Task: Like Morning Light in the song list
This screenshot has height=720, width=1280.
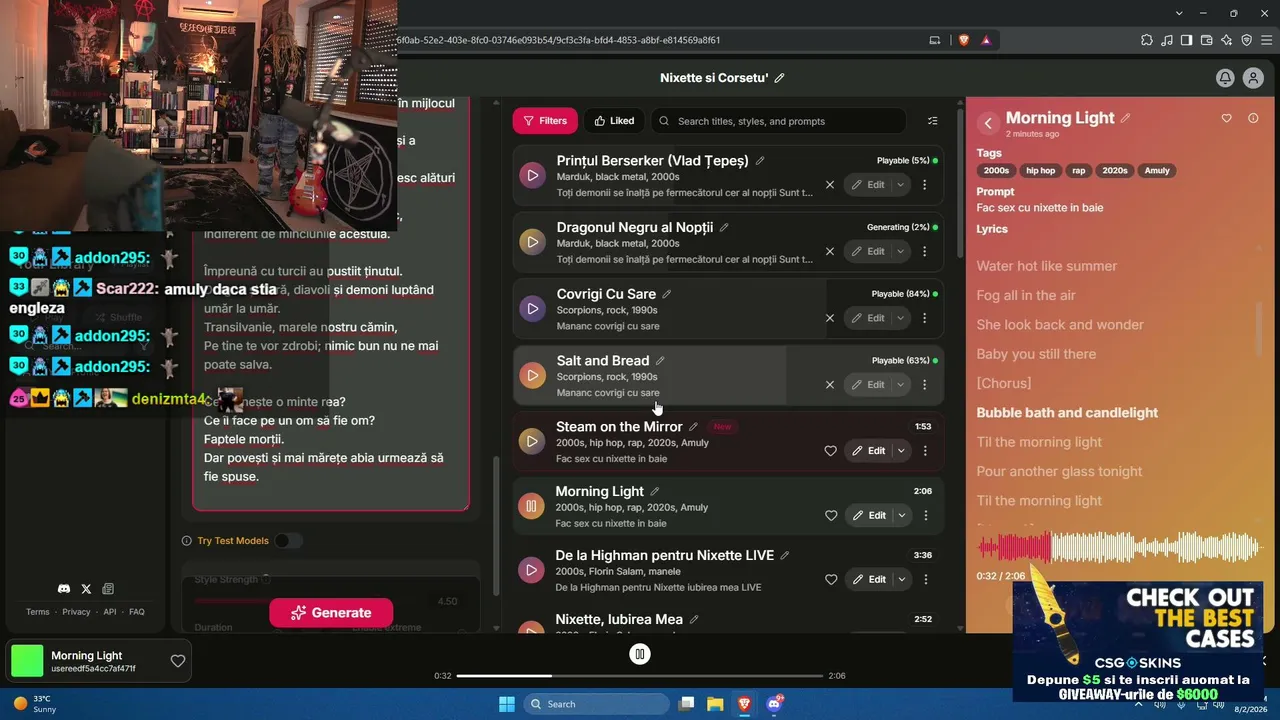Action: (x=831, y=516)
